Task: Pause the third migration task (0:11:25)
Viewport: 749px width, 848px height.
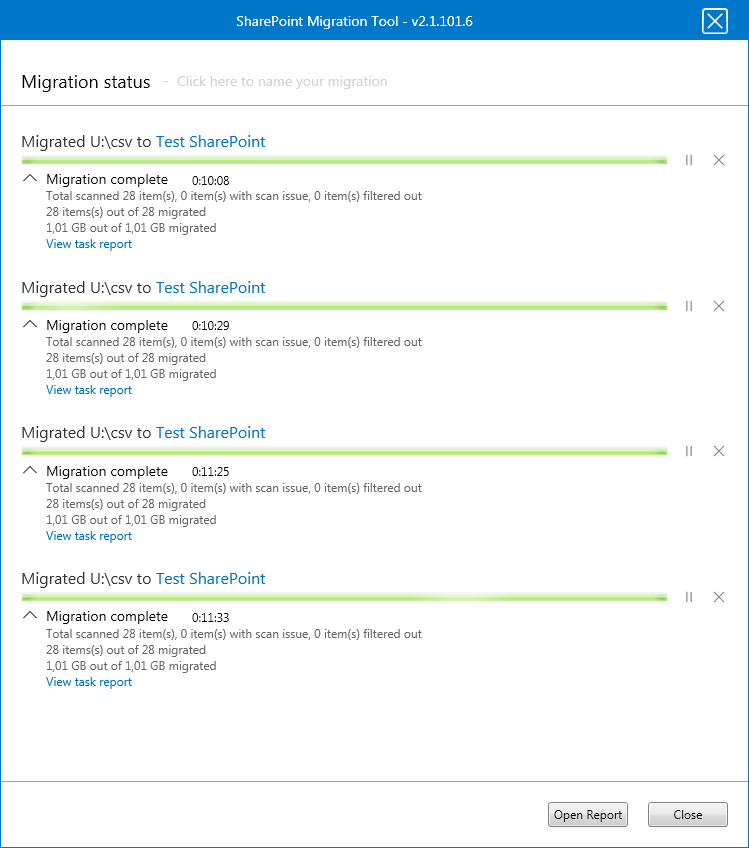Action: tap(689, 451)
